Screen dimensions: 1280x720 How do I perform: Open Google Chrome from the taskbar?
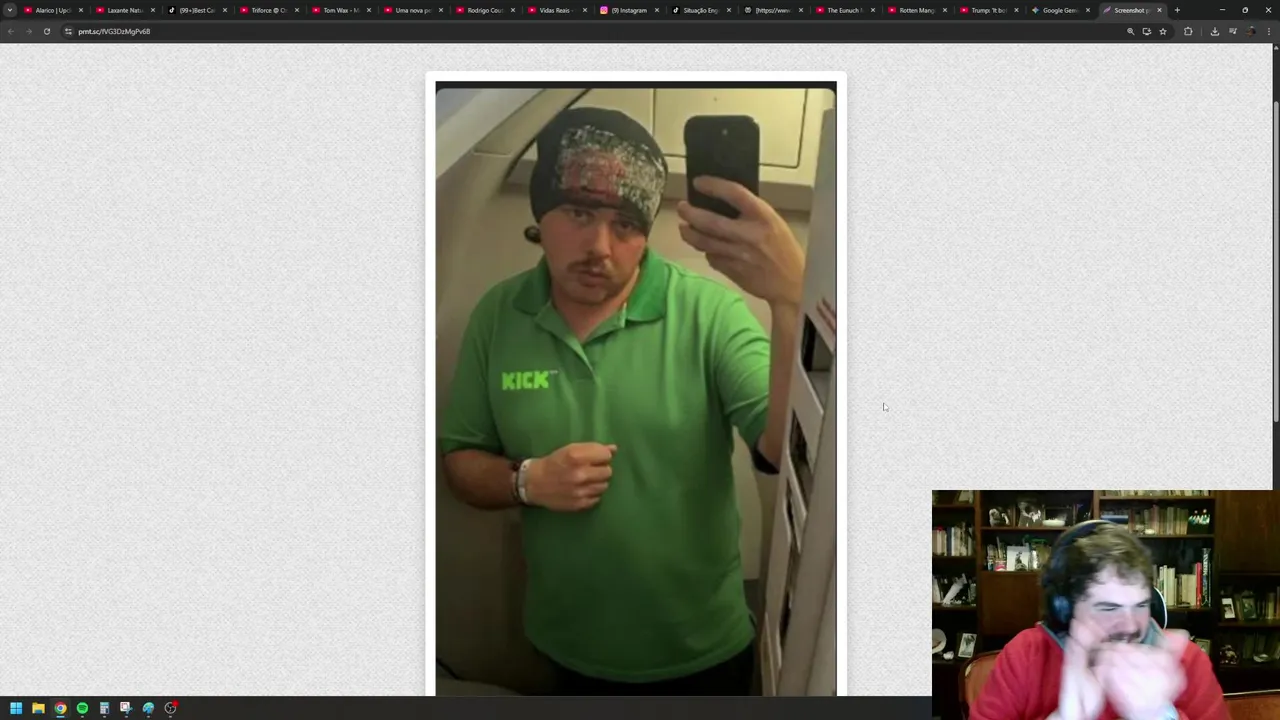point(60,708)
